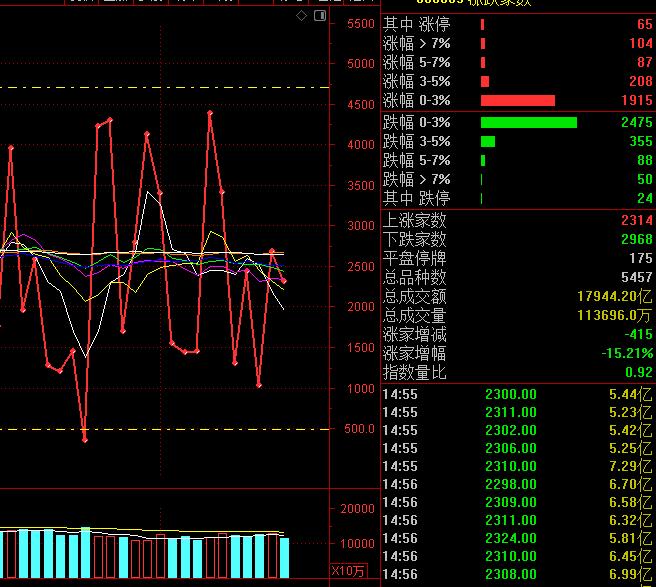Select the 涨家增幅 label
Screen dimensions: 656x587
[415, 353]
